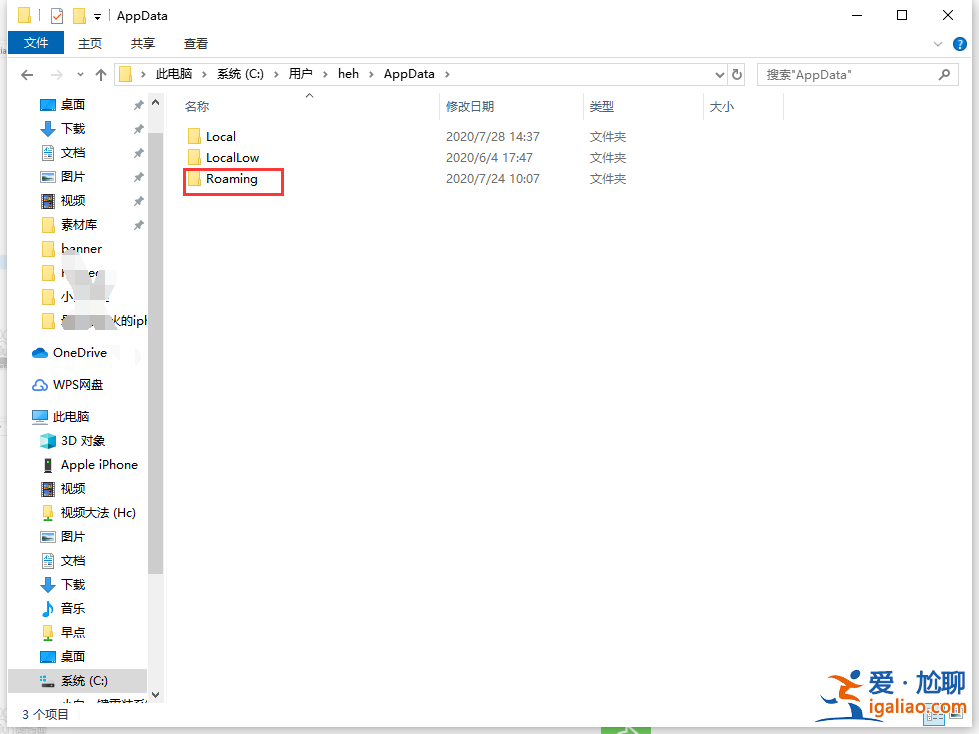
Task: Expand the ribbon with the chevron arrow
Action: (x=938, y=43)
